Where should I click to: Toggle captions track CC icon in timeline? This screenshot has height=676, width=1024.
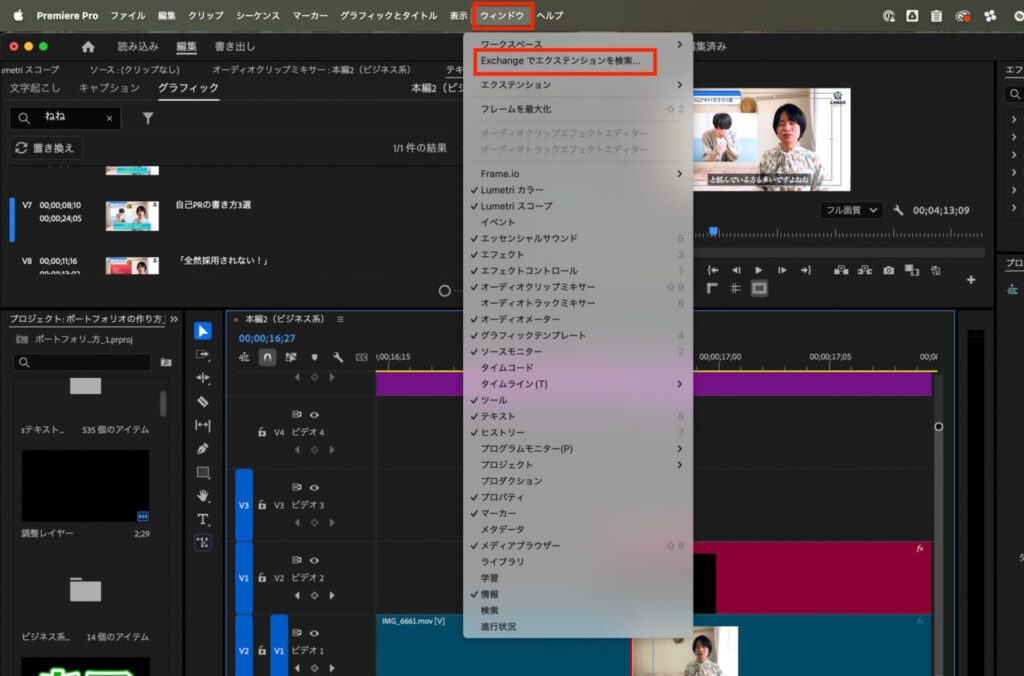pyautogui.click(x=361, y=357)
